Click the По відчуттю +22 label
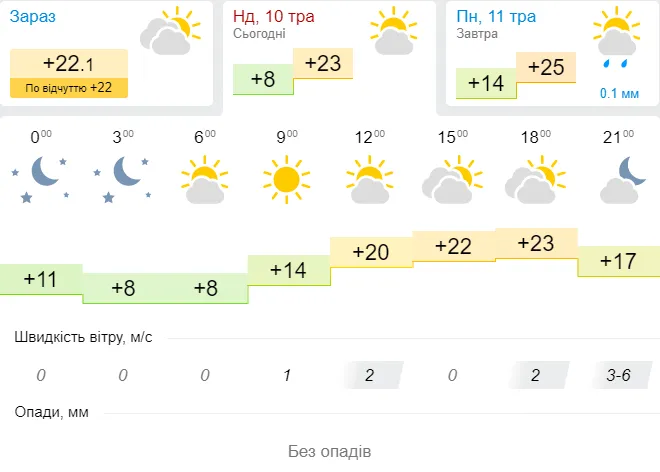 pos(69,88)
